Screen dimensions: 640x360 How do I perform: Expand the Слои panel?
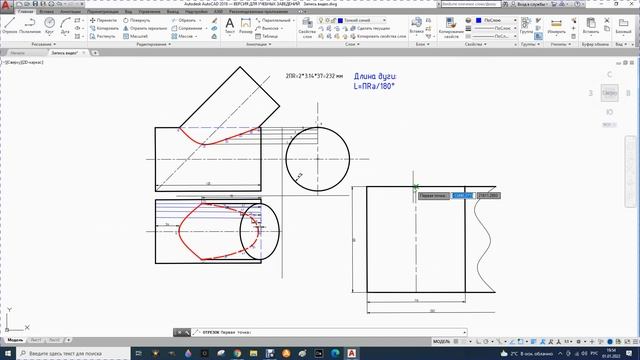point(352,44)
